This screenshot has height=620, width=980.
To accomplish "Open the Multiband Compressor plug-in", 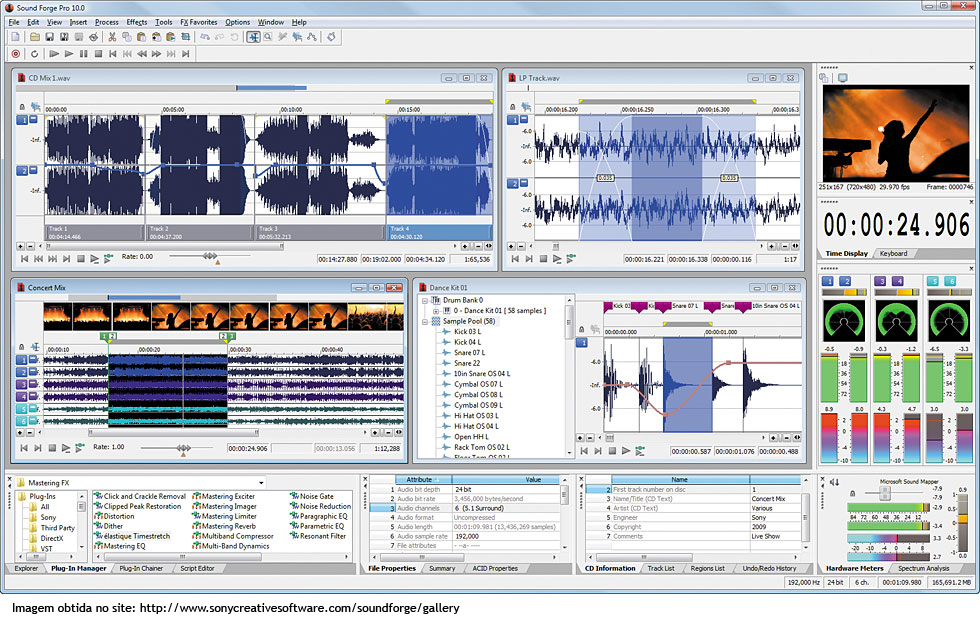I will pos(232,536).
